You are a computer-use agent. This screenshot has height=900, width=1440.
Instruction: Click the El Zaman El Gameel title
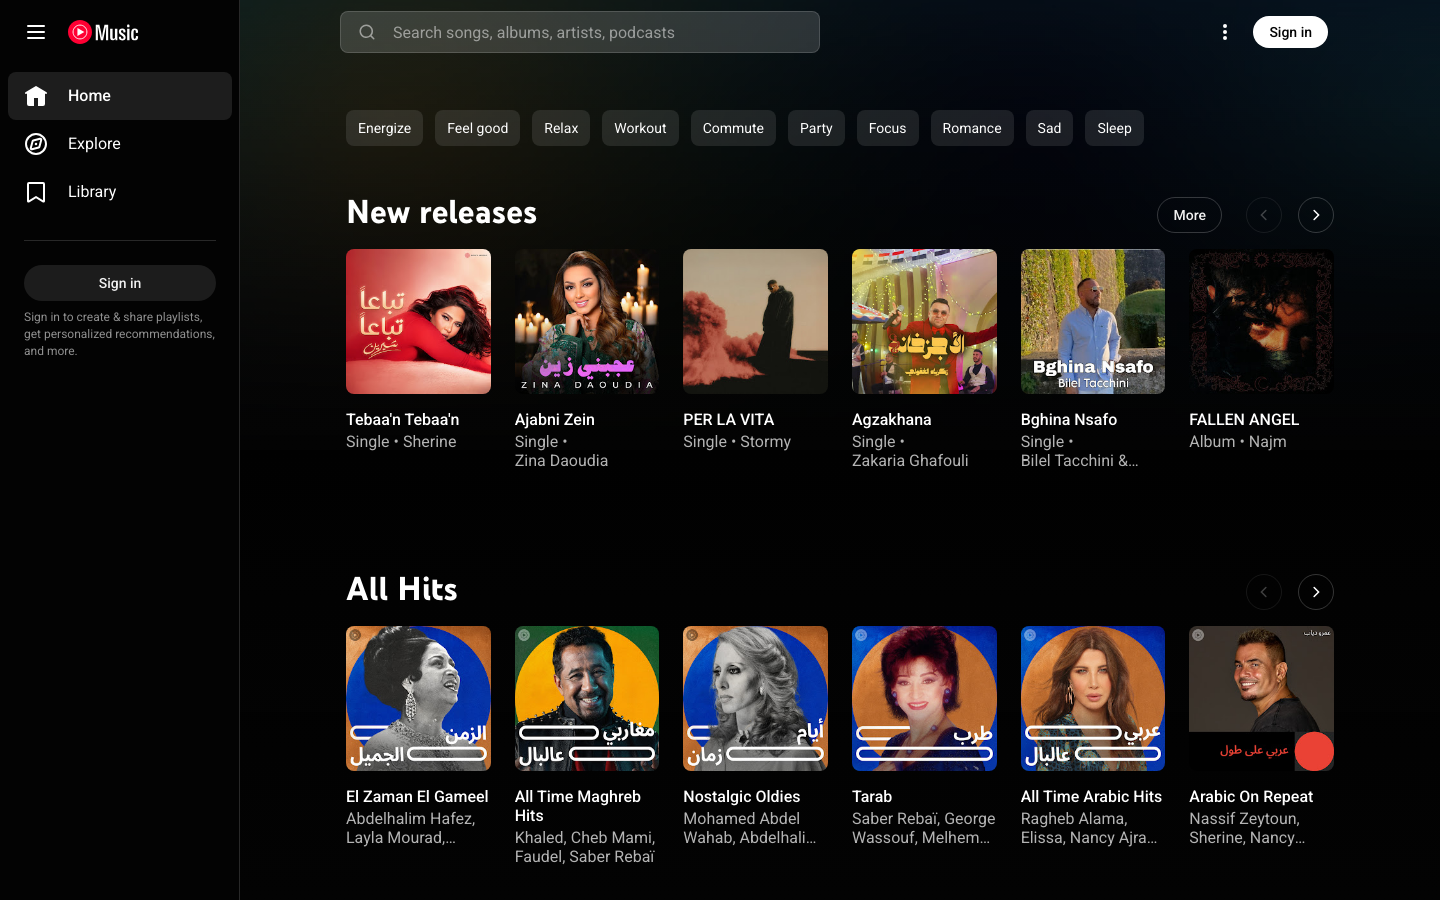click(x=417, y=796)
